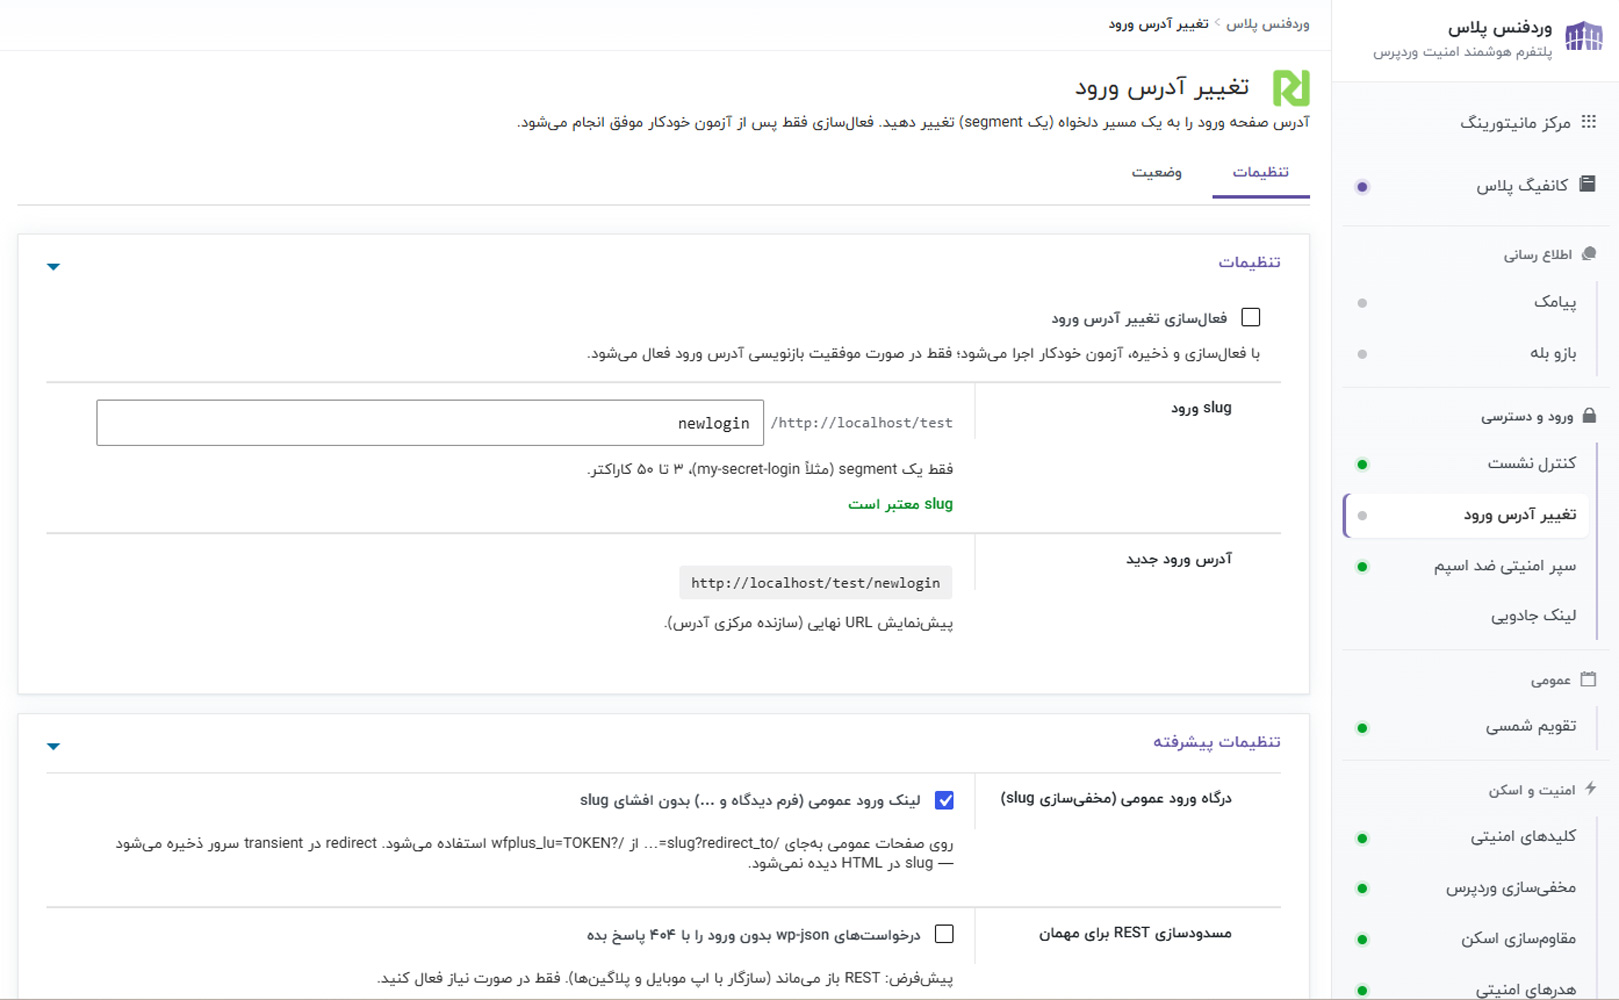The width and height of the screenshot is (1619, 1000).
Task: Click the امنیت و اسکن lightning icon
Action: coord(1590,789)
